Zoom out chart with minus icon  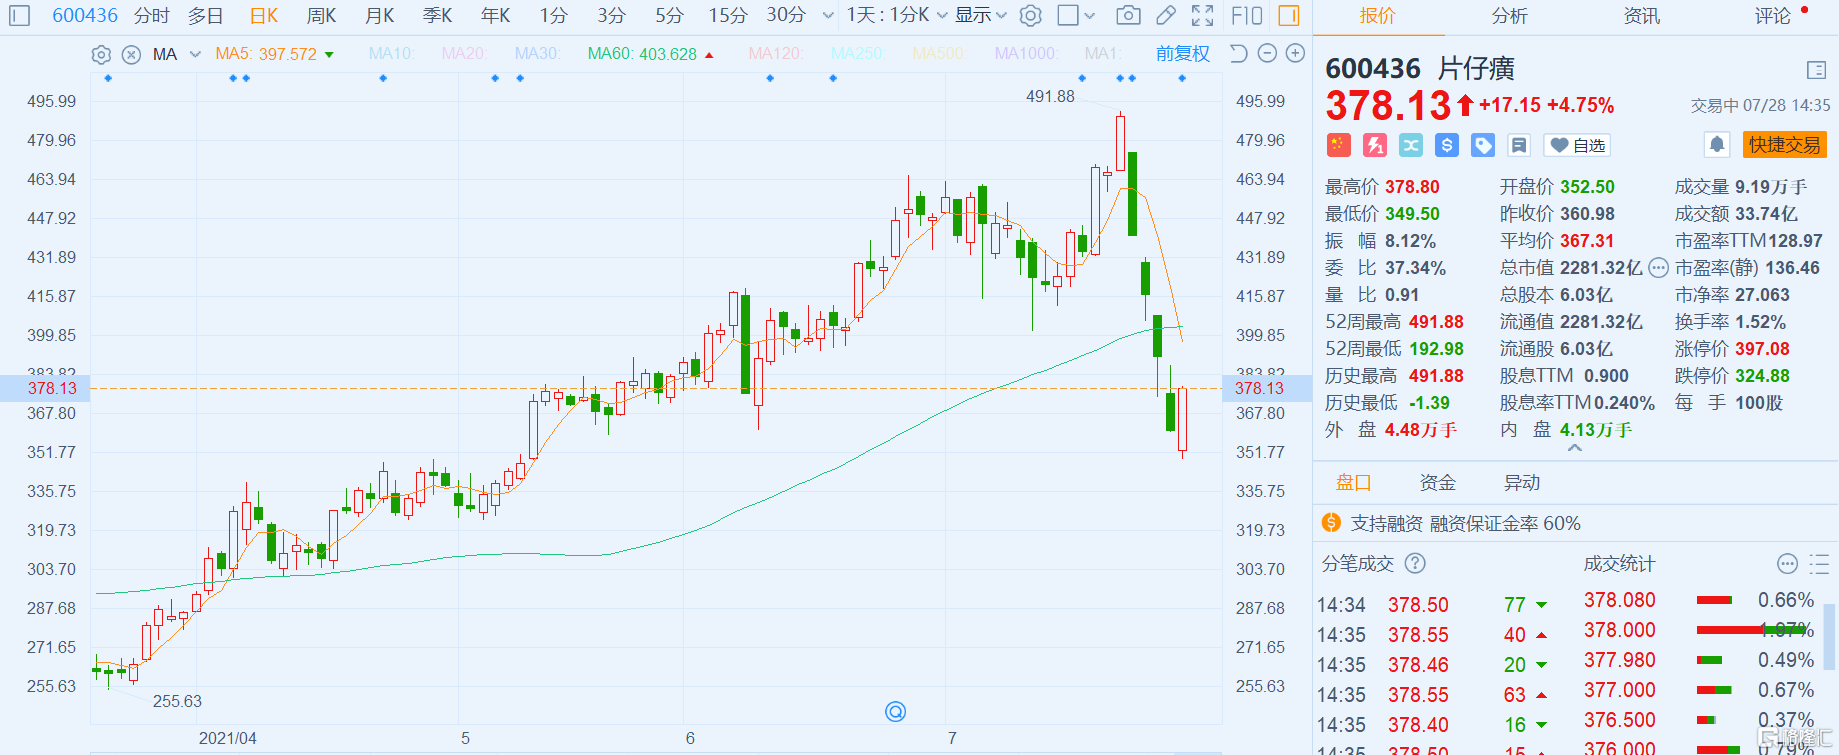(x=1267, y=54)
